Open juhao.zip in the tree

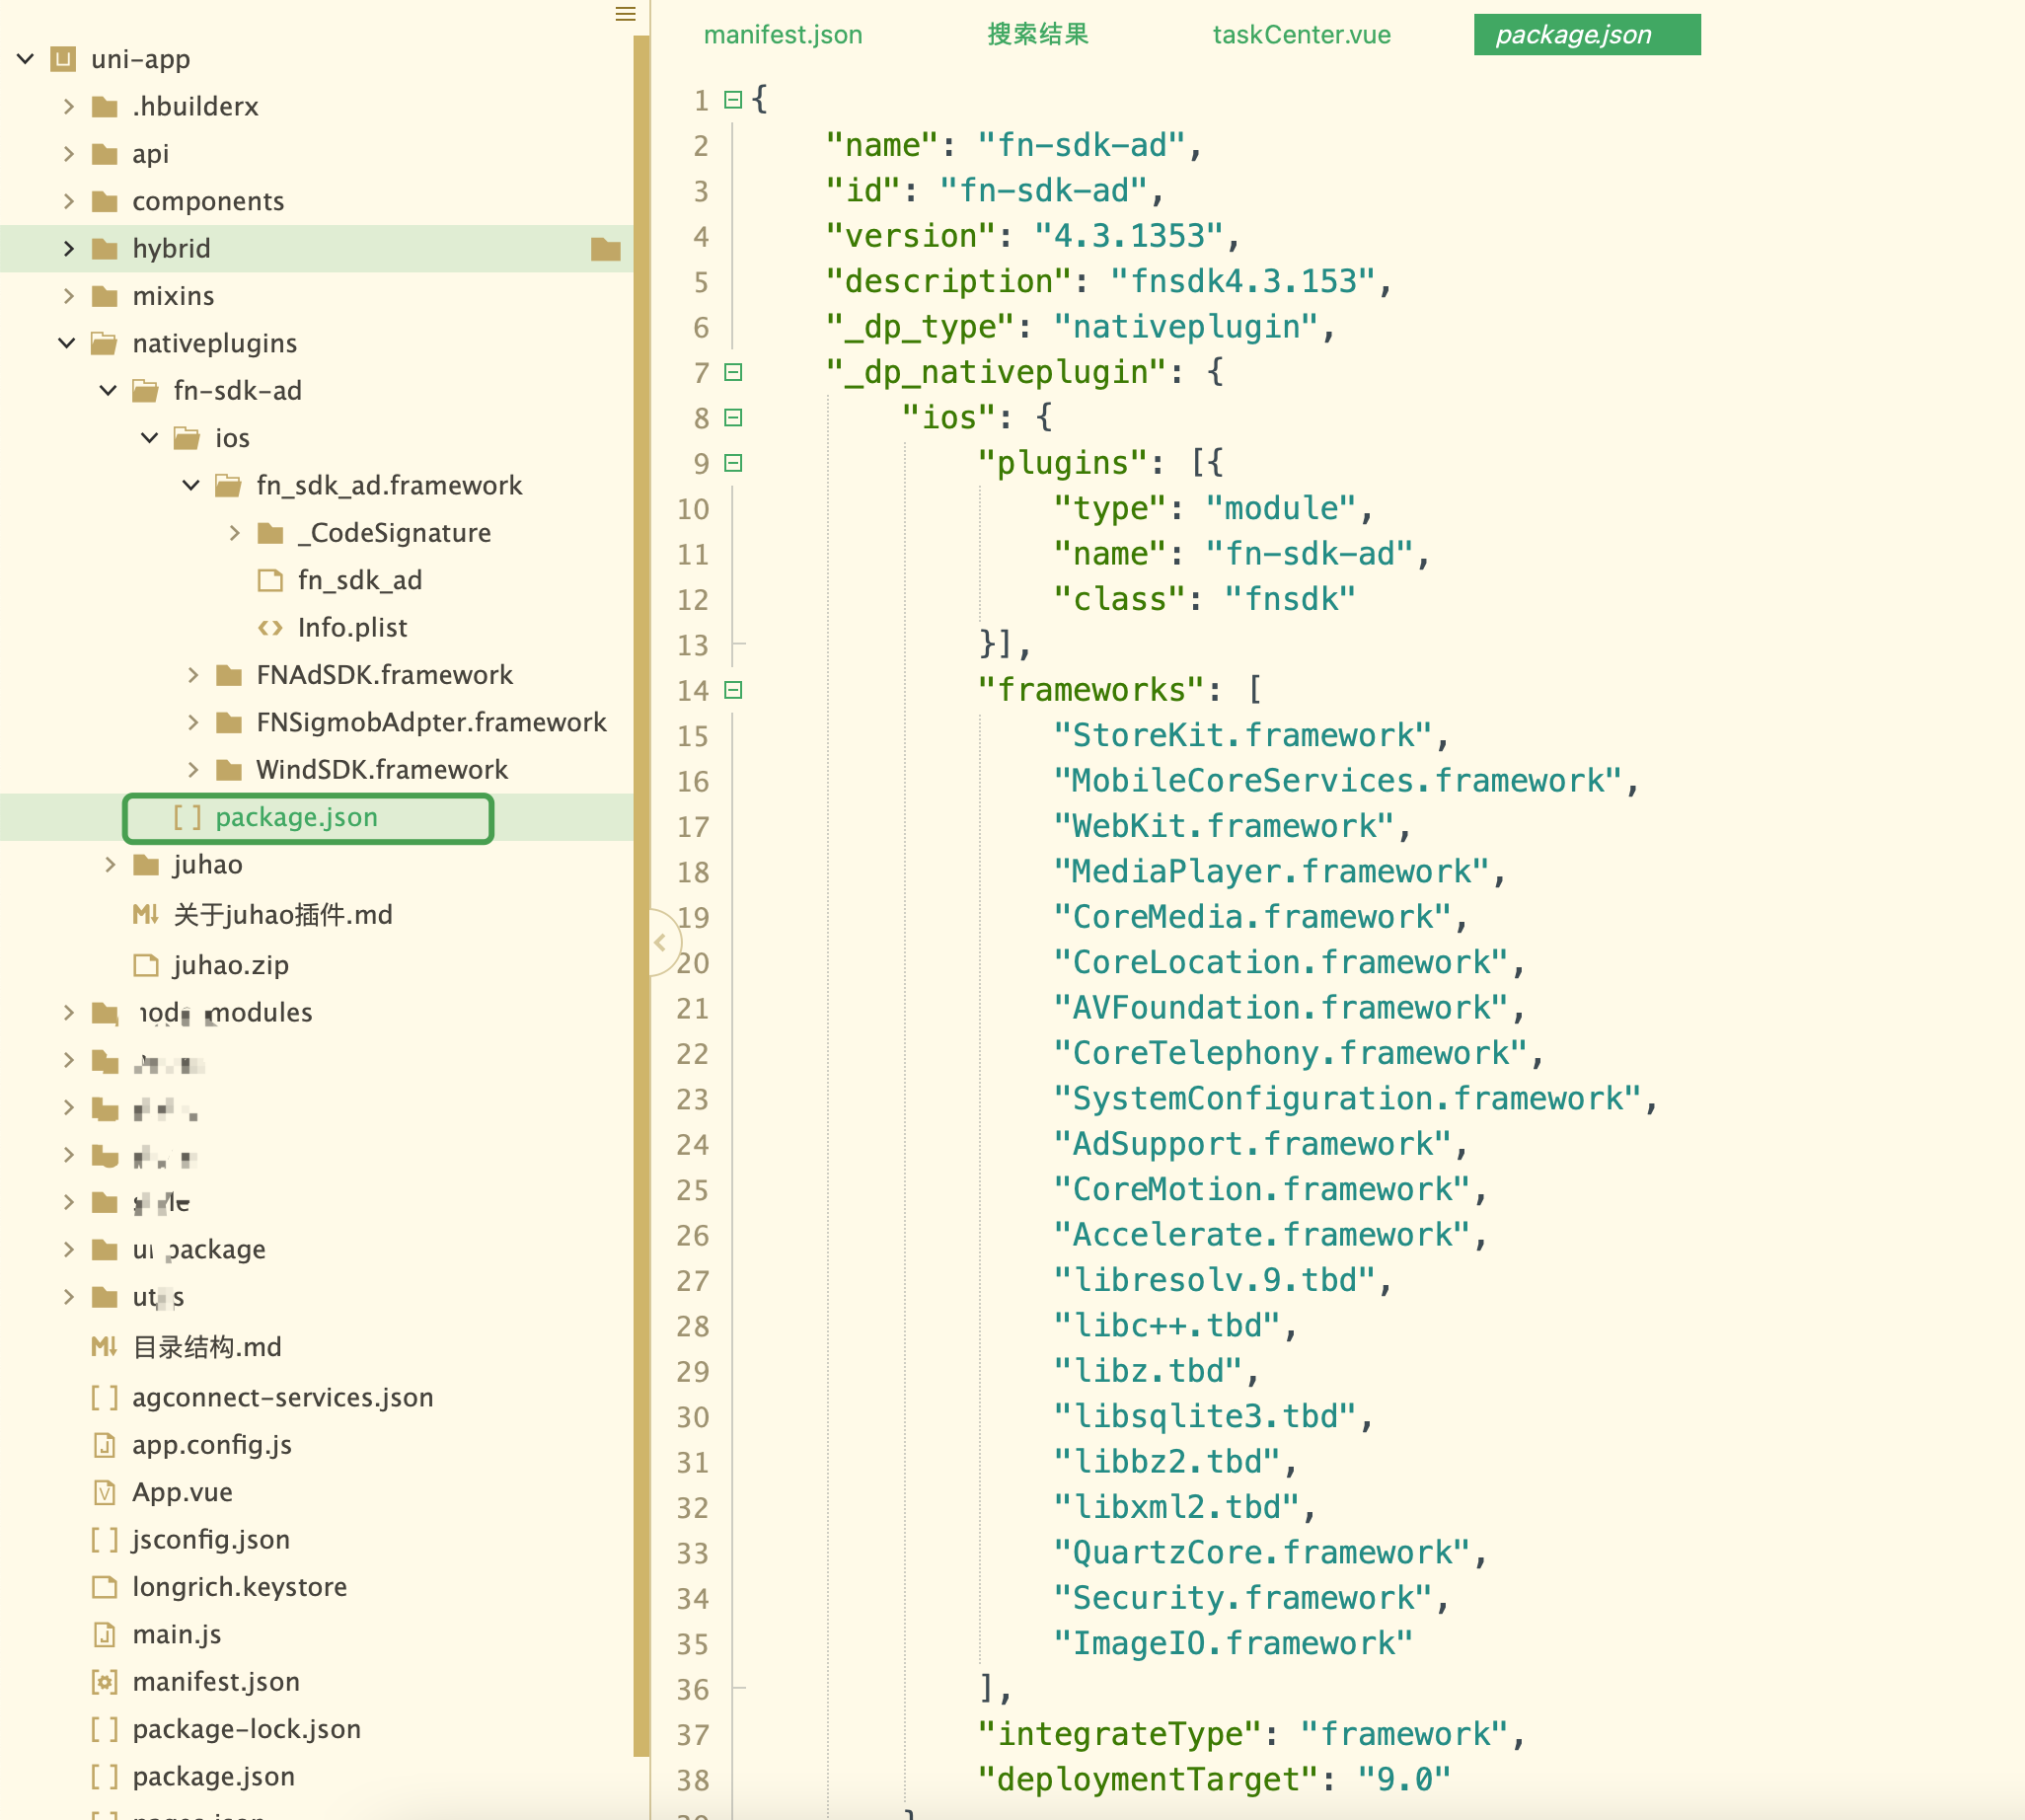(x=231, y=965)
